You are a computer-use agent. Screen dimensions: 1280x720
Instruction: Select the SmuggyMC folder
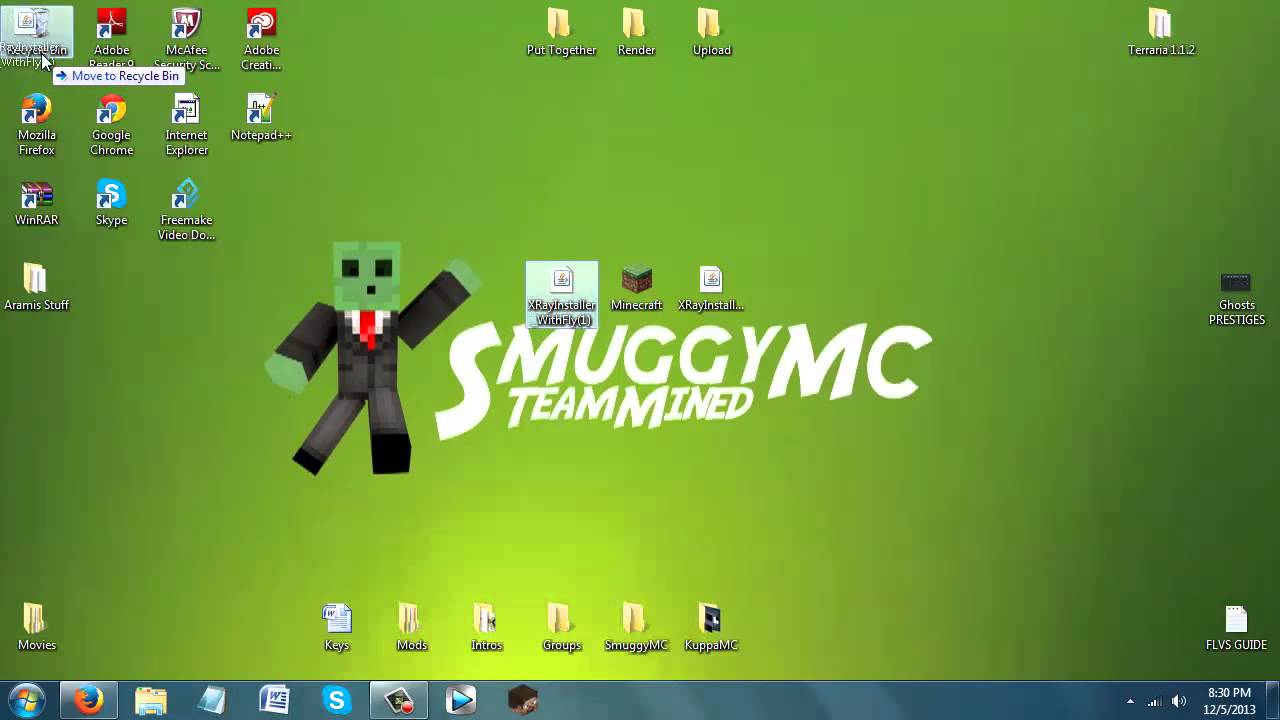[x=636, y=628]
